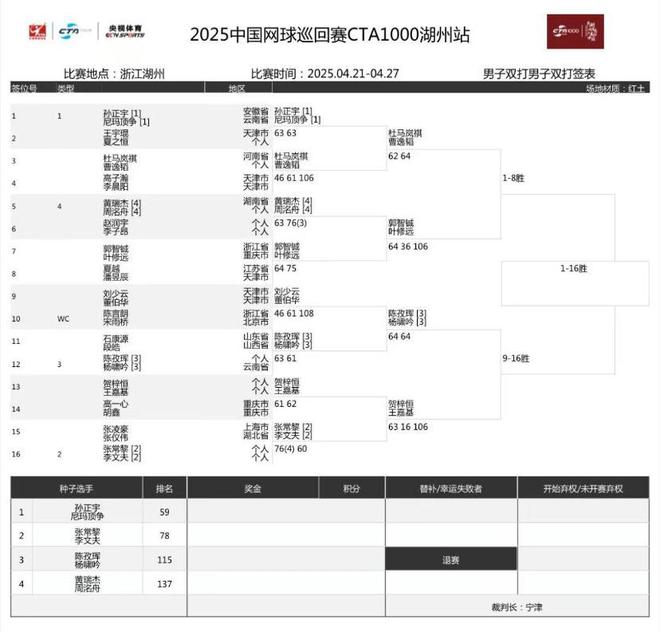Click the title 2025中国网球巡回赛CTA1000湖州站
The image size is (660, 632).
coord(330,35)
